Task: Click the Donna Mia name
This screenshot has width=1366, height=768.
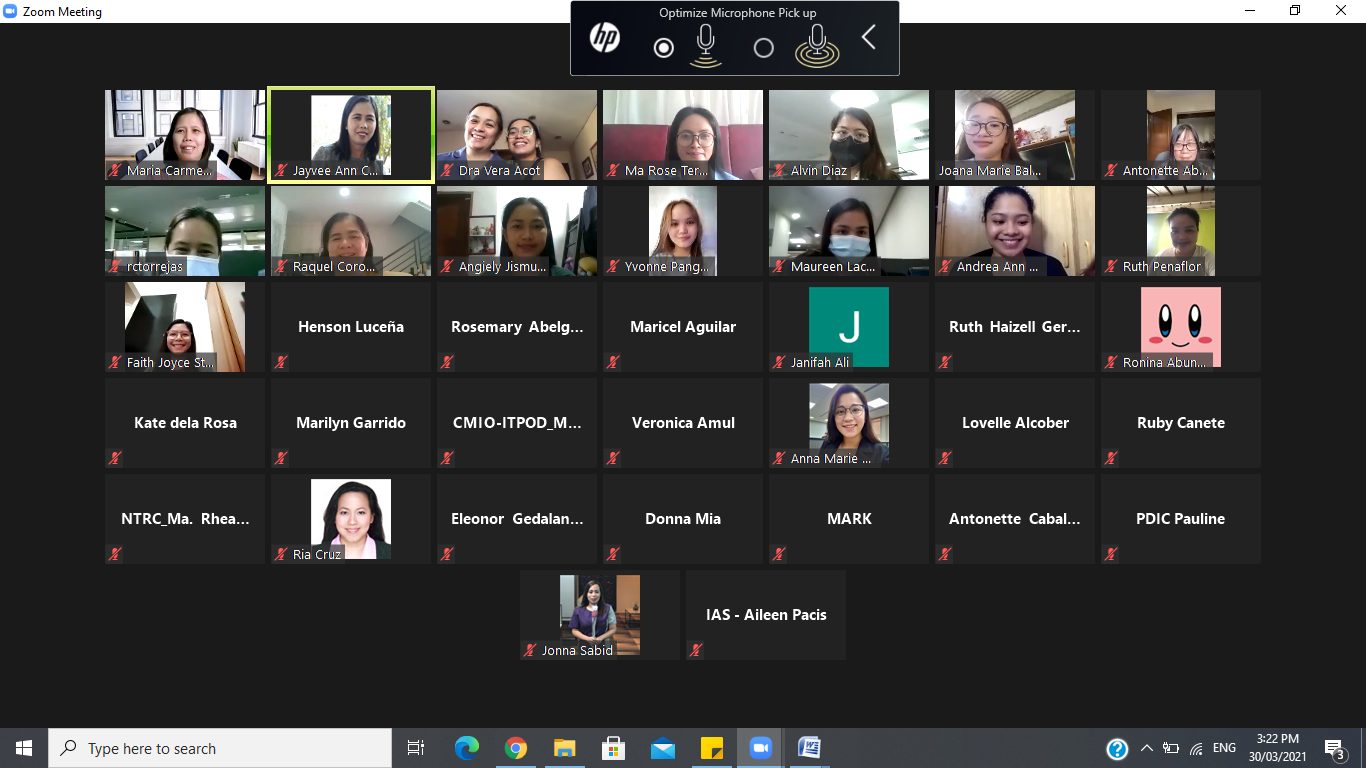Action: click(683, 519)
